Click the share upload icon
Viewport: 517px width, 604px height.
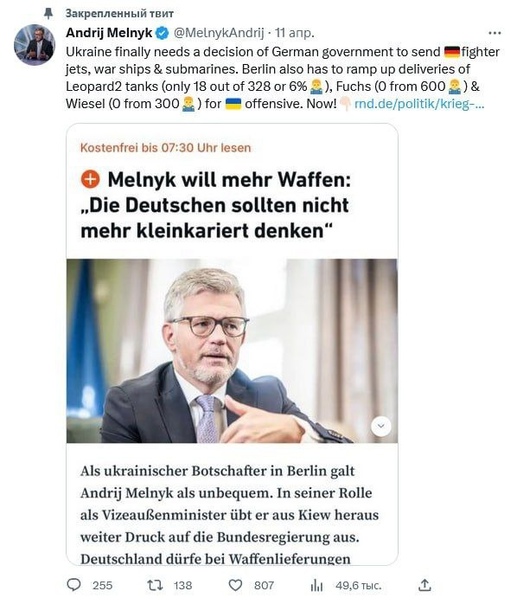[425, 585]
